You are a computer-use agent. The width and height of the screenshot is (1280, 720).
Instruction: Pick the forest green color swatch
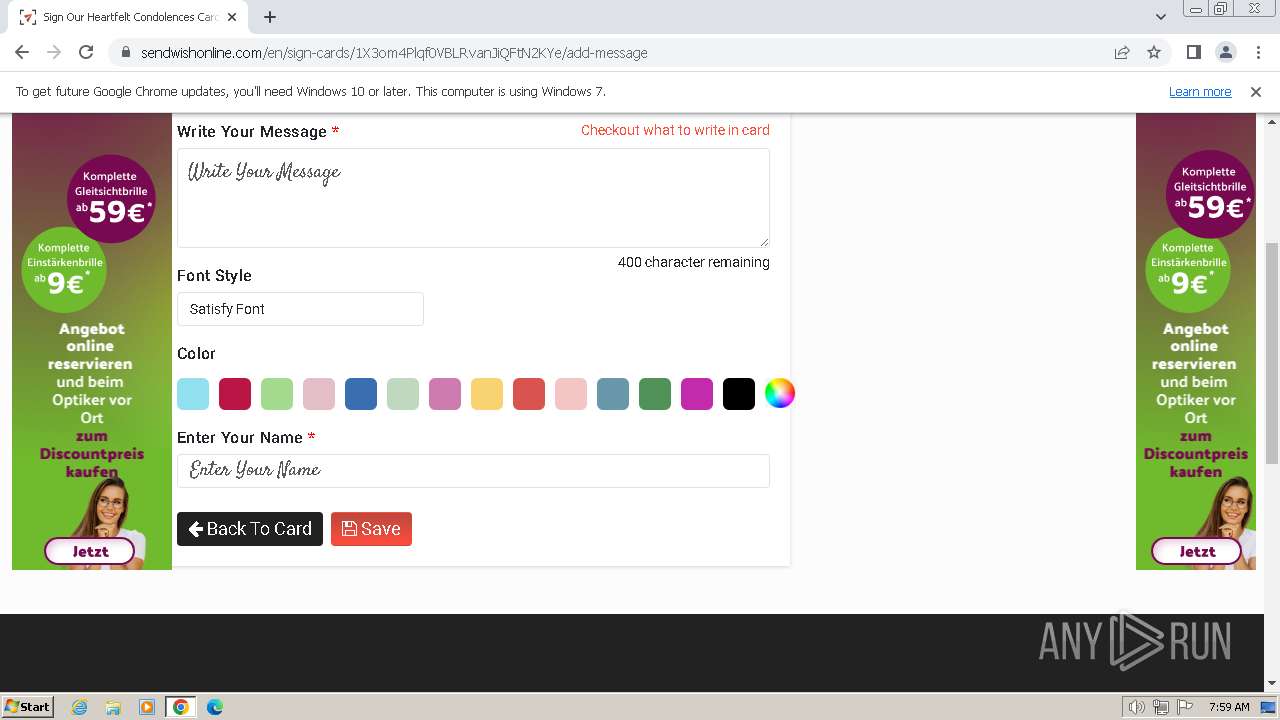[655, 394]
